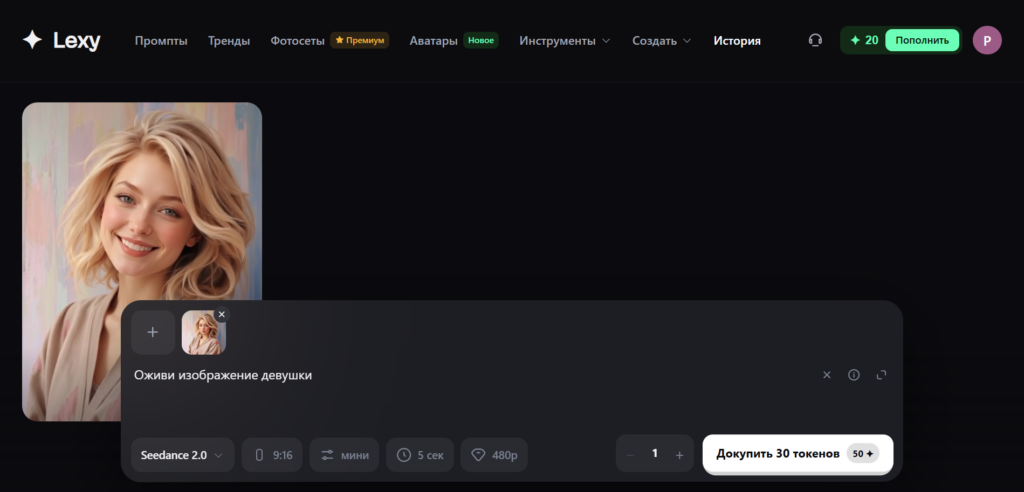Open support via headphones icon

point(815,41)
